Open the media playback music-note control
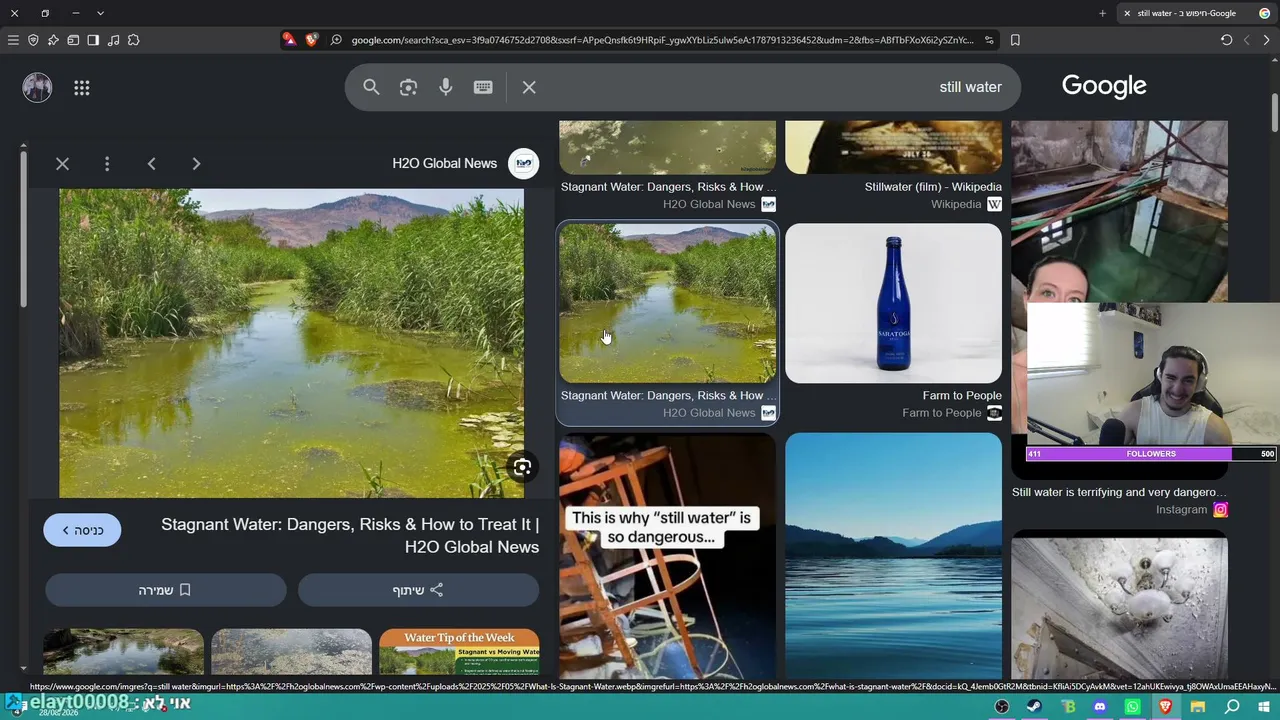 point(113,40)
